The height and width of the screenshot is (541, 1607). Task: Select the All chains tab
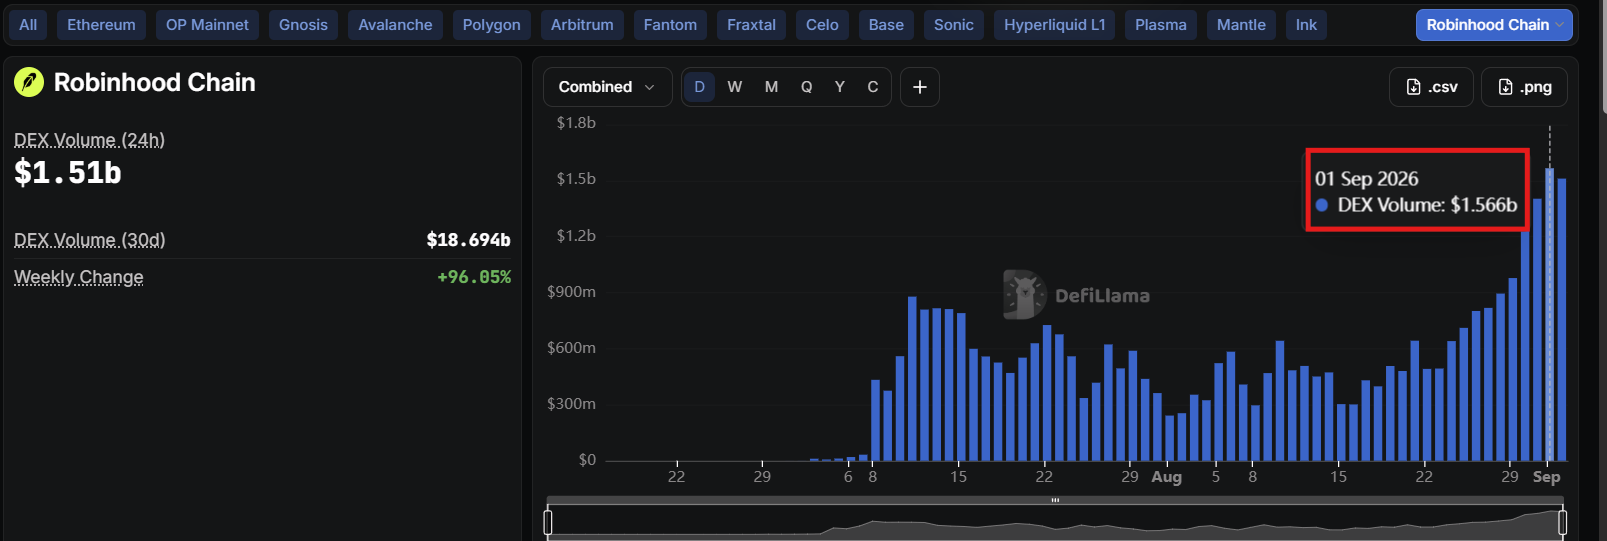coord(28,25)
